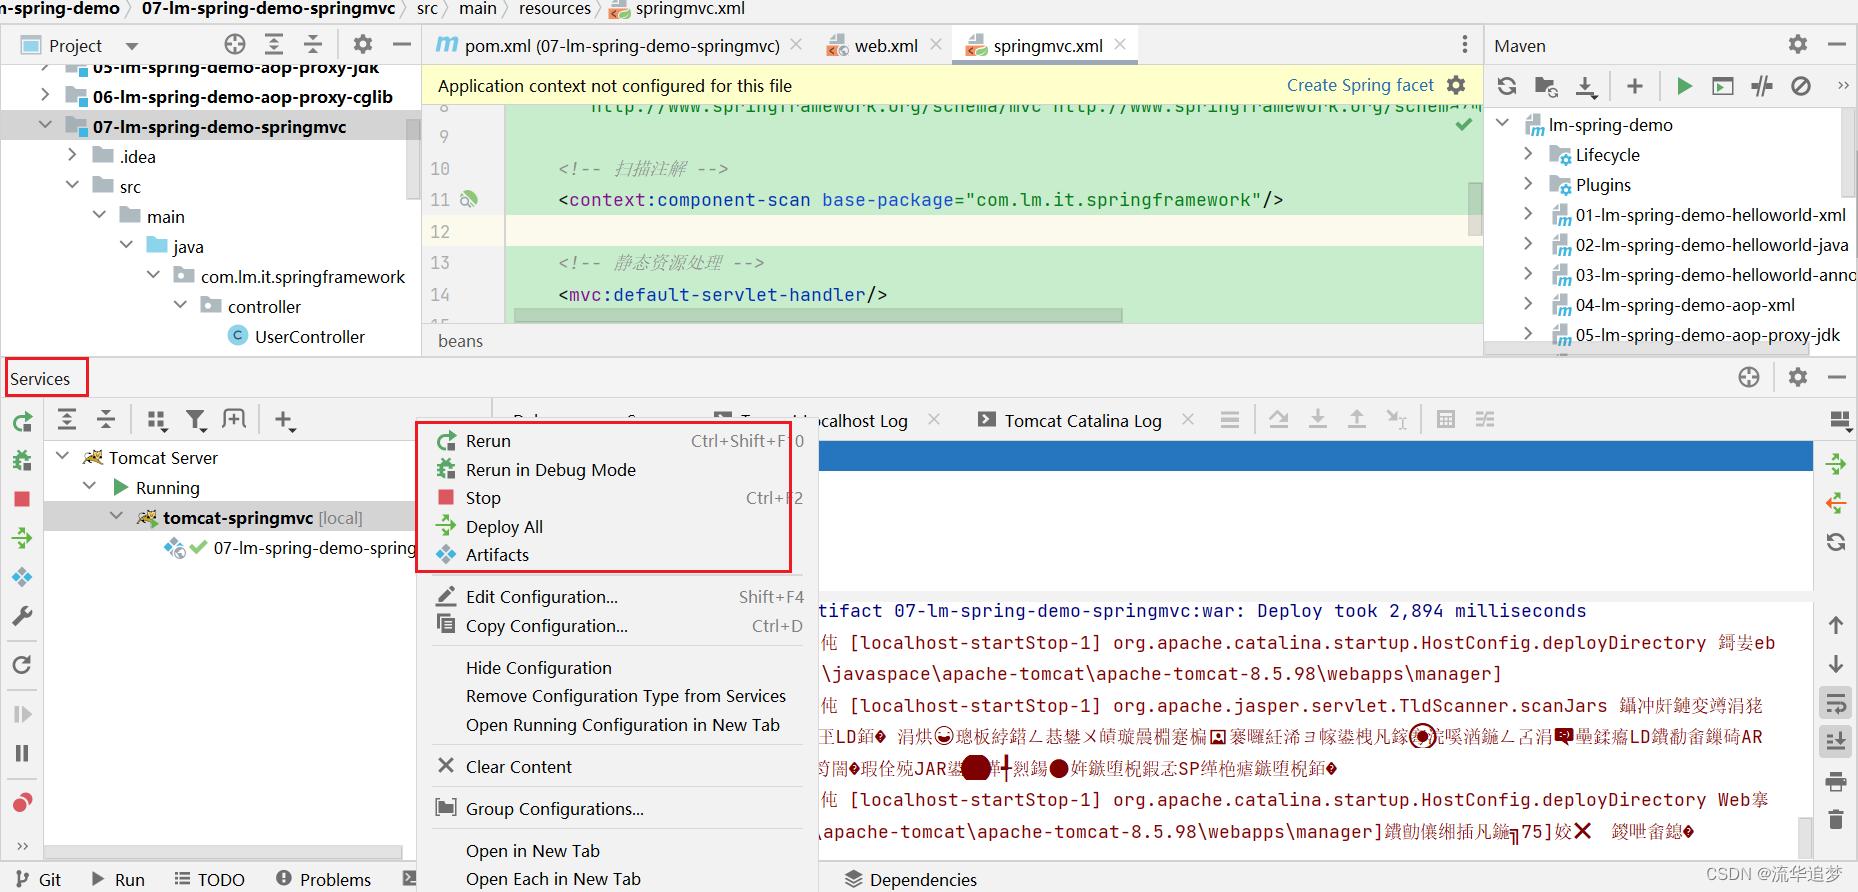Image resolution: width=1858 pixels, height=892 pixels.
Task: Open Maven panel settings gear
Action: click(x=1798, y=45)
